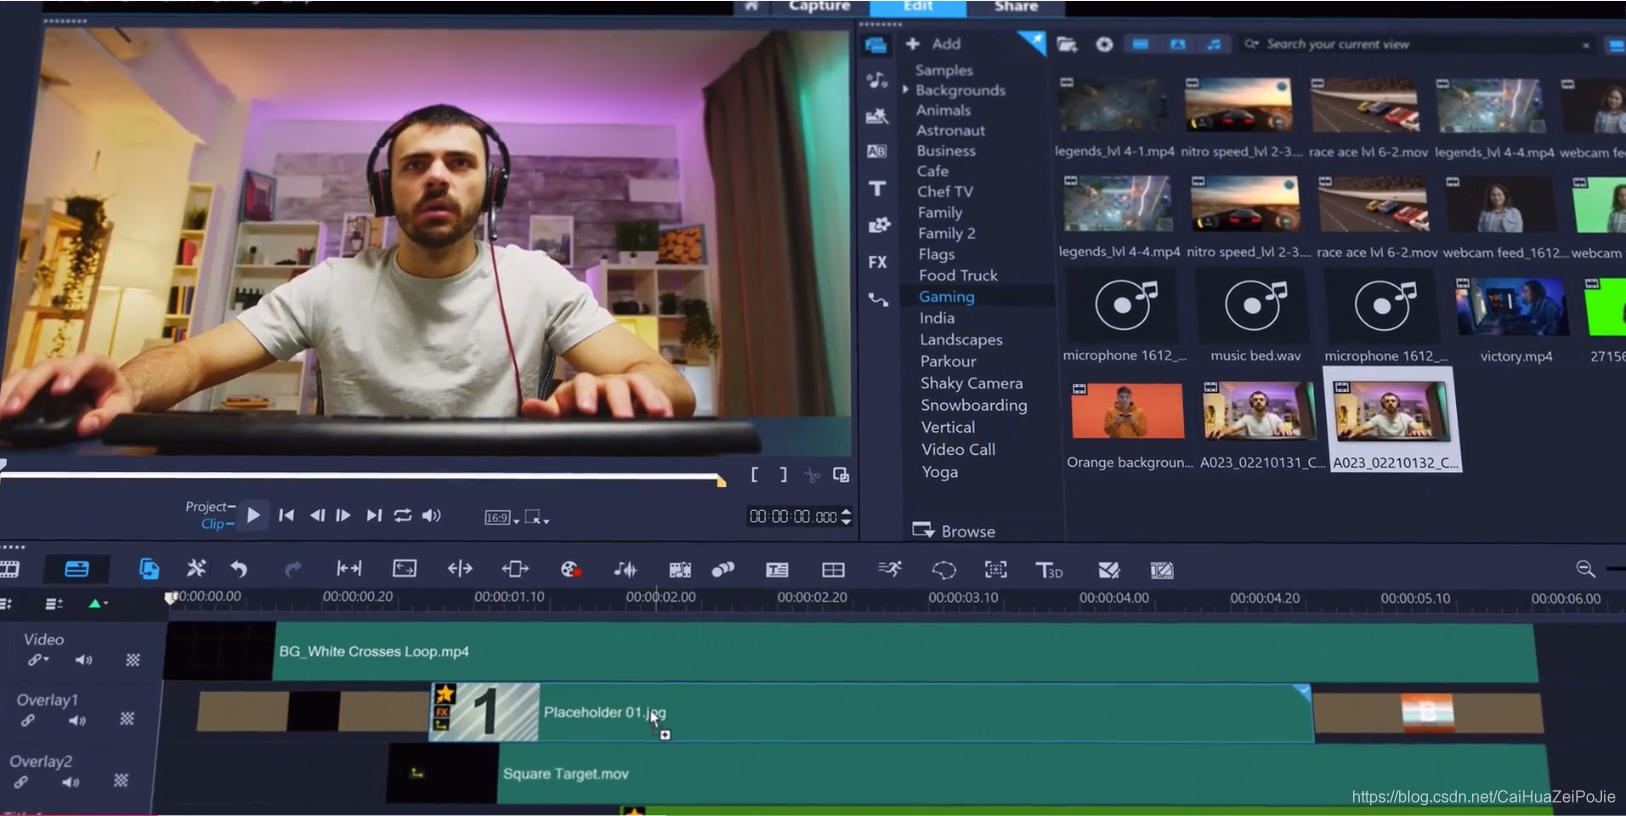
Task: Open the FX filters library icon
Action: [877, 262]
